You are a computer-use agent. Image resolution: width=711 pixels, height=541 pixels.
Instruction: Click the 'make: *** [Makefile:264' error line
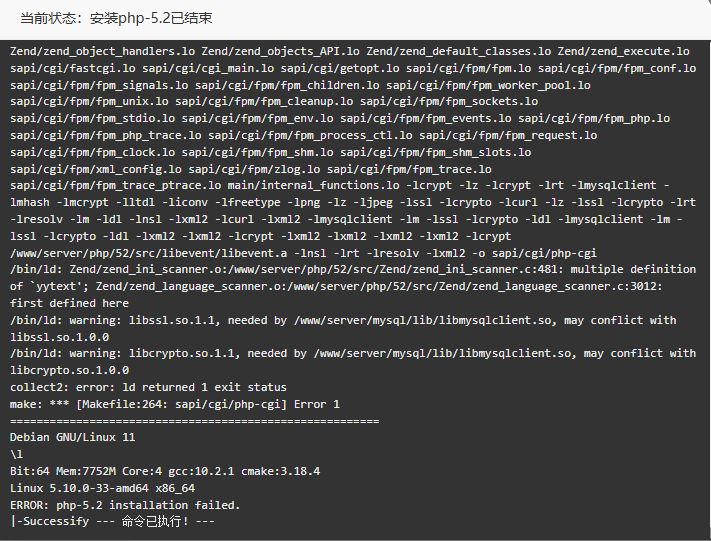(x=175, y=405)
